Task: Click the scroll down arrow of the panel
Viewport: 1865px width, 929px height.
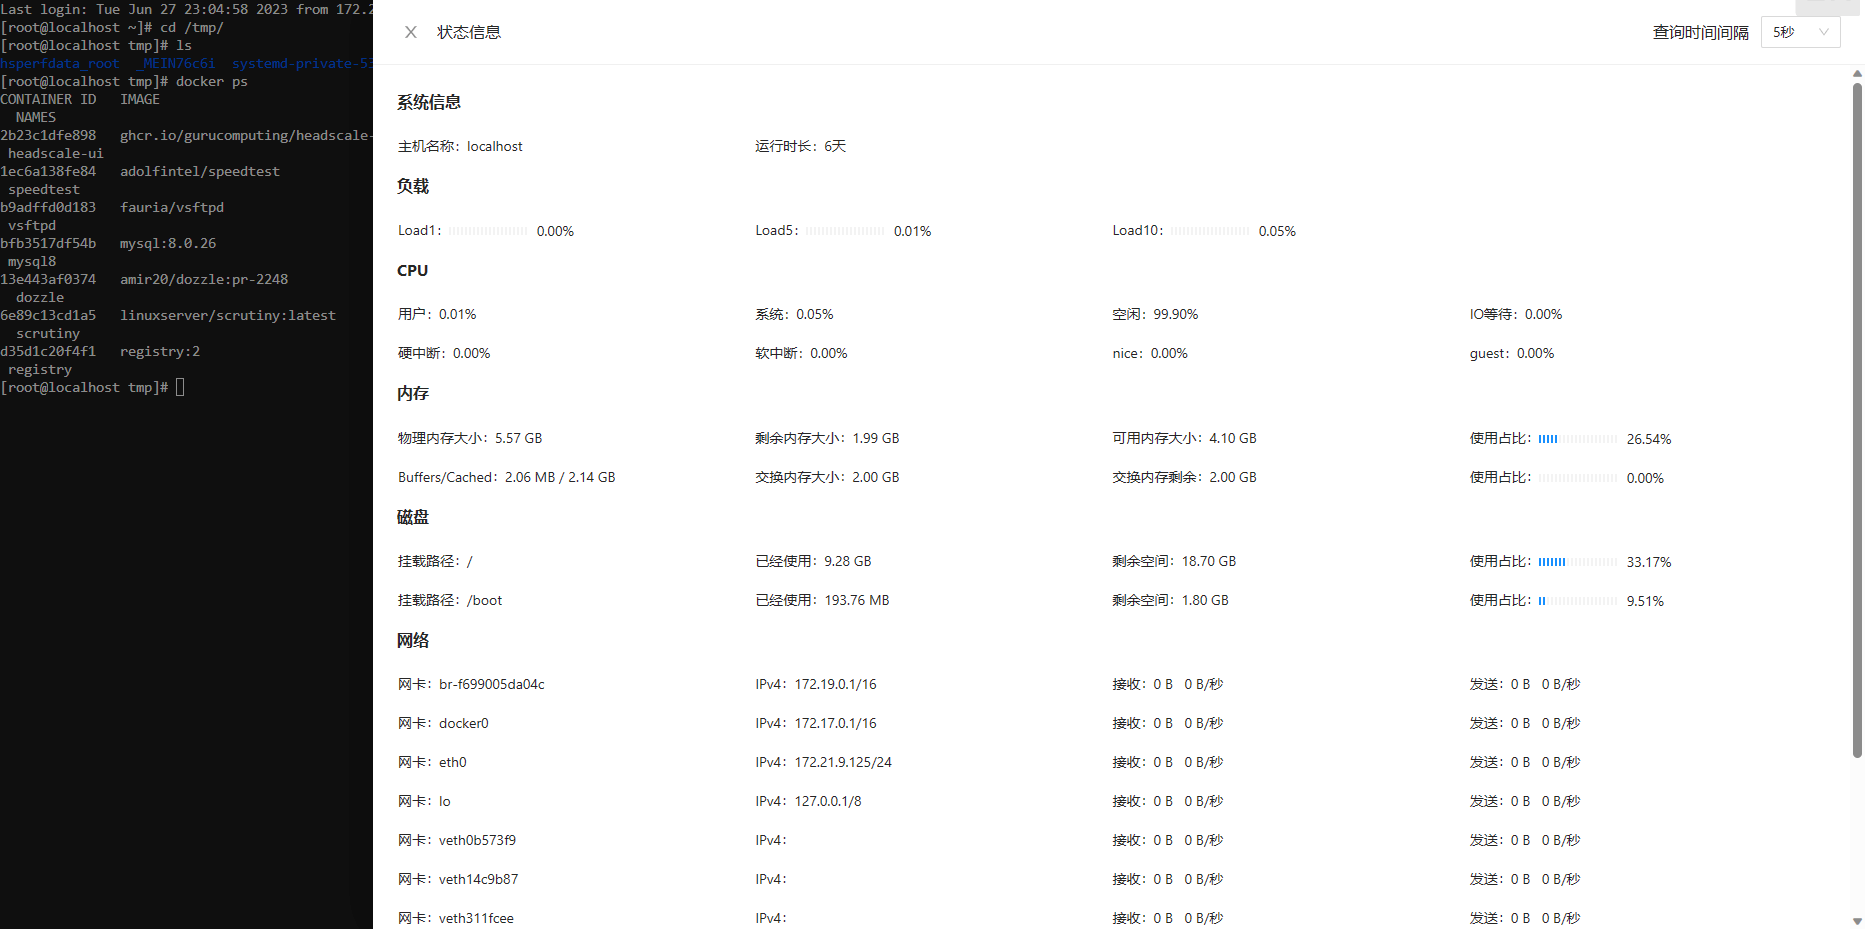Action: [1857, 921]
